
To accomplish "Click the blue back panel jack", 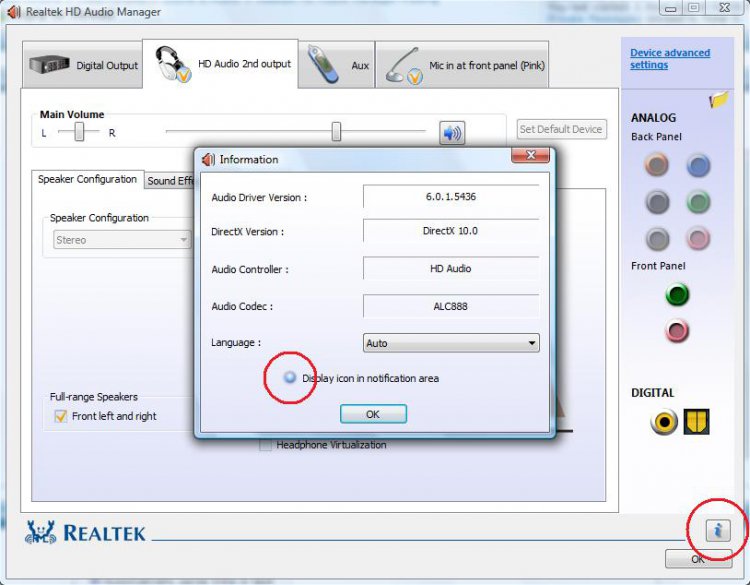I will (698, 166).
